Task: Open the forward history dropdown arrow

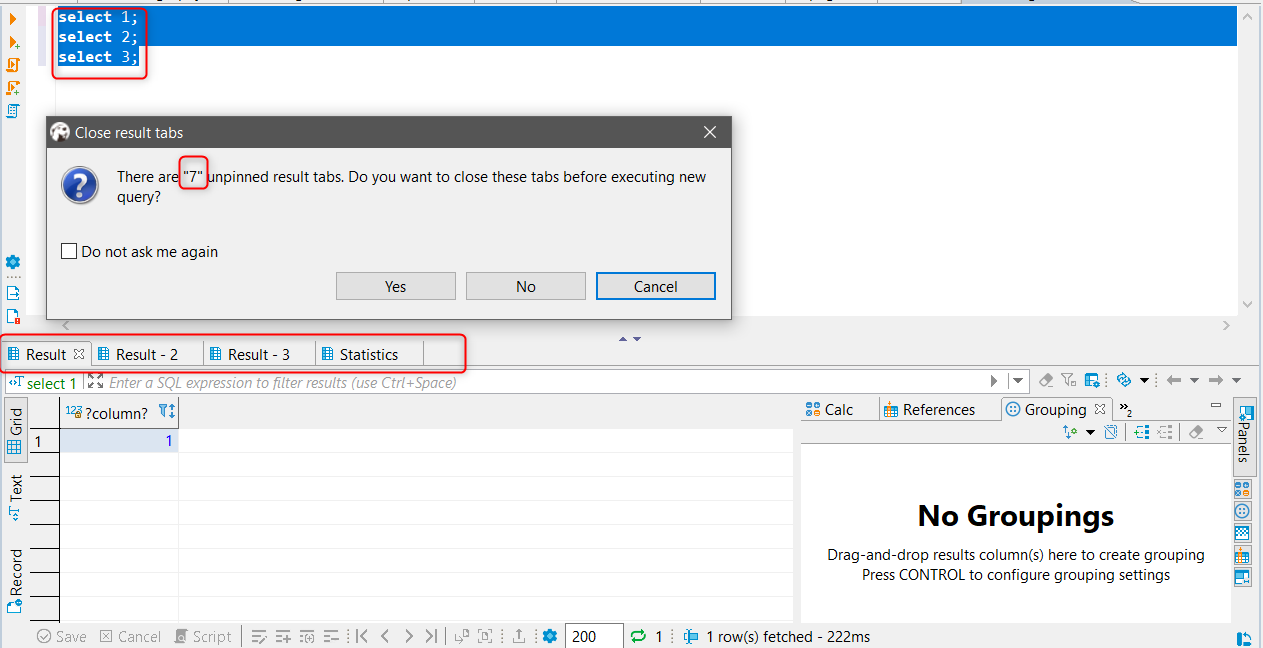Action: [x=1236, y=380]
